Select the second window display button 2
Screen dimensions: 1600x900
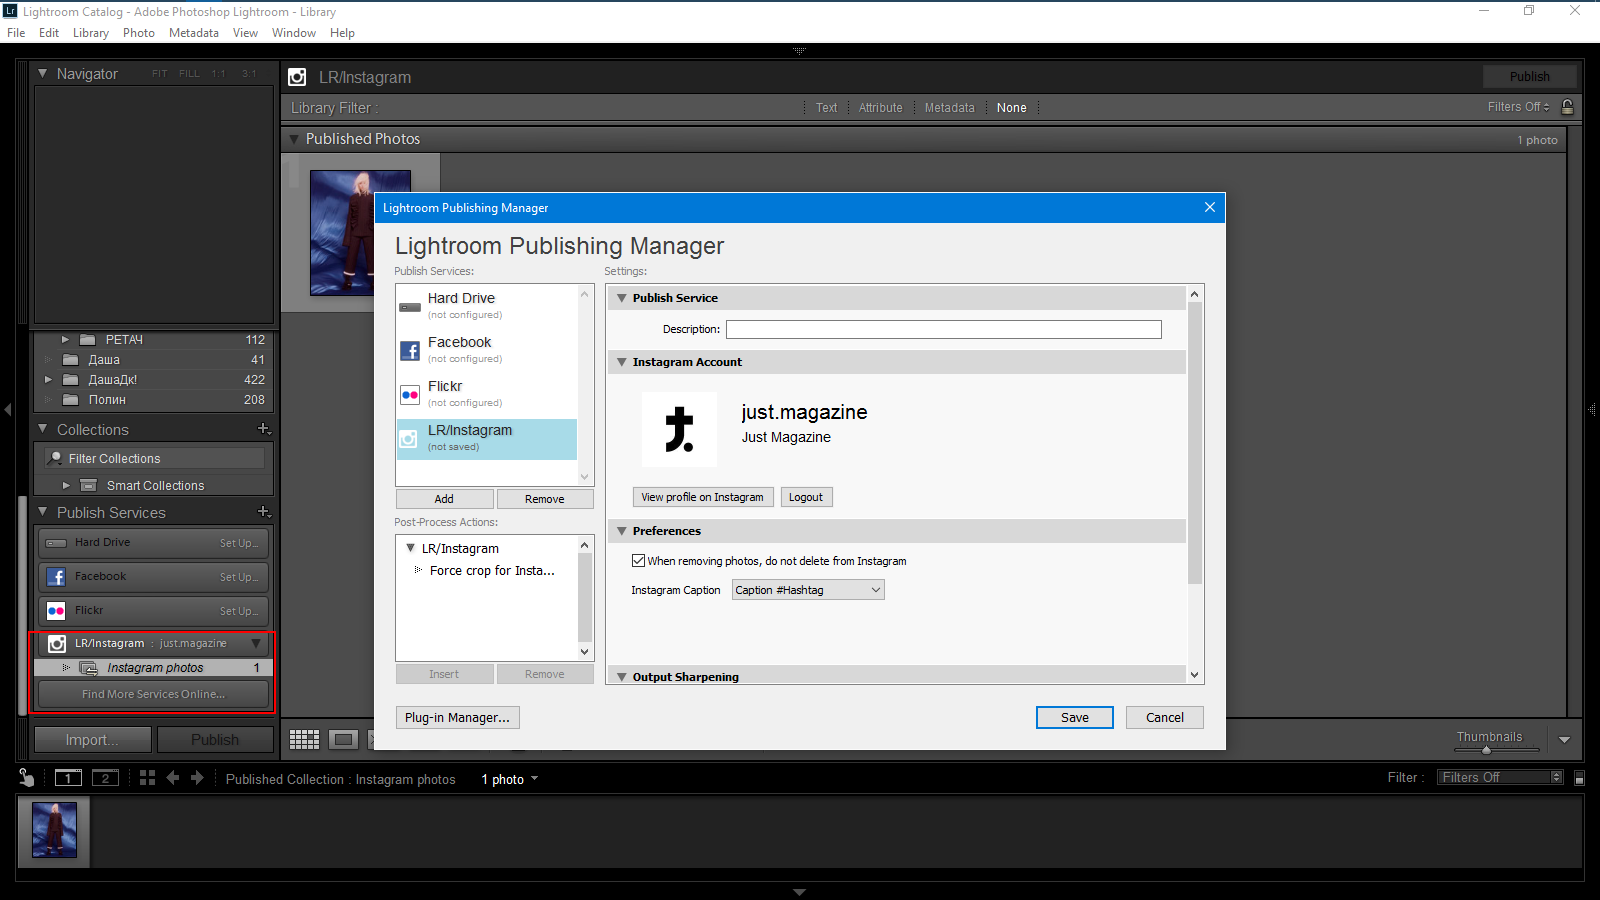pos(105,778)
